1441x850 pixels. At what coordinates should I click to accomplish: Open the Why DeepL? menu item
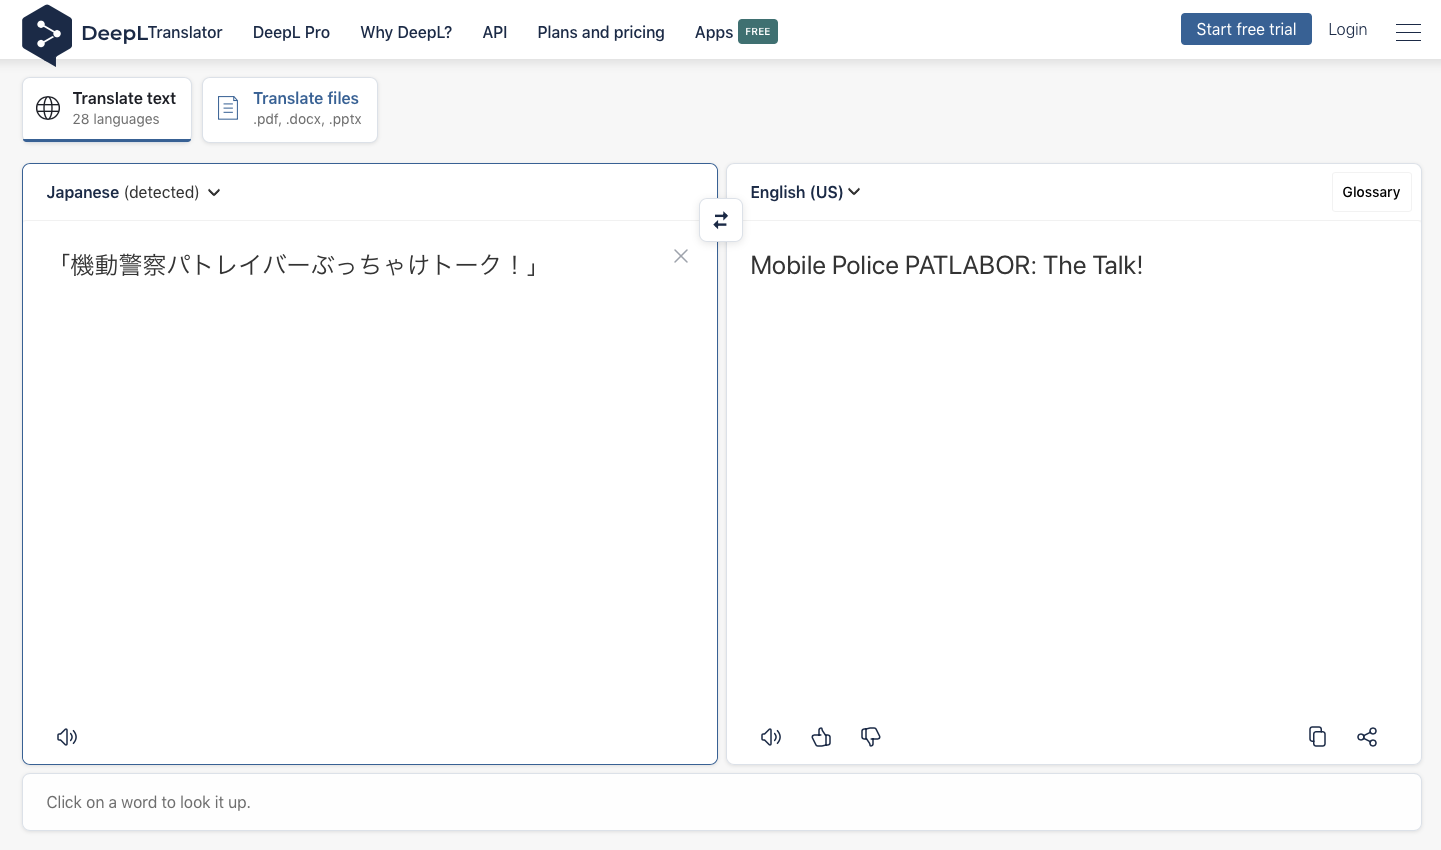point(406,32)
